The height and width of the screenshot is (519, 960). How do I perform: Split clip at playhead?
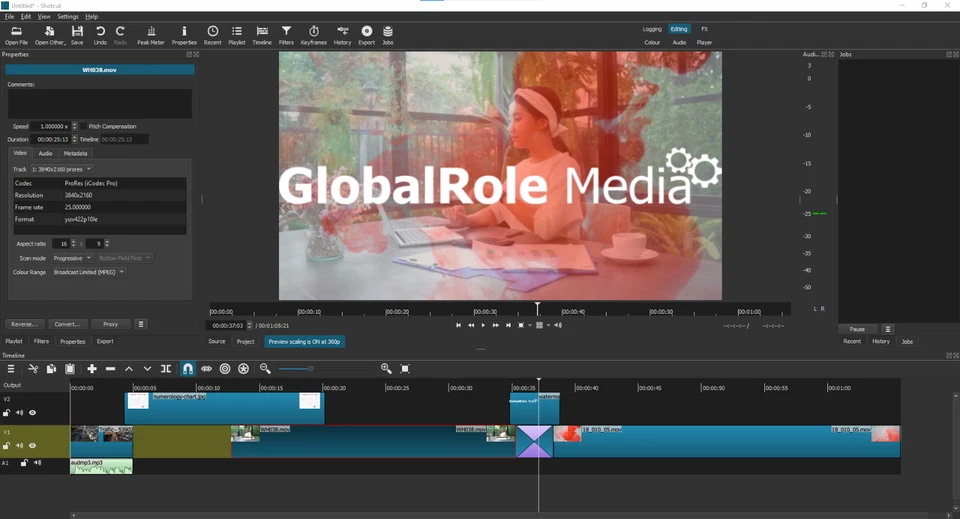166,368
